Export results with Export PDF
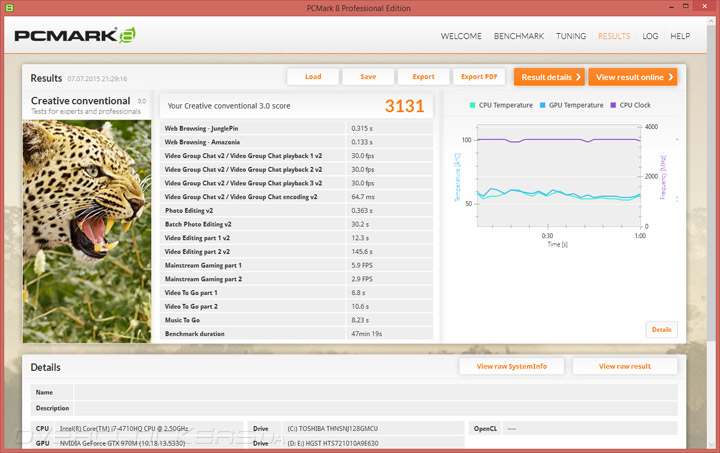The height and width of the screenshot is (453, 720). pos(479,77)
